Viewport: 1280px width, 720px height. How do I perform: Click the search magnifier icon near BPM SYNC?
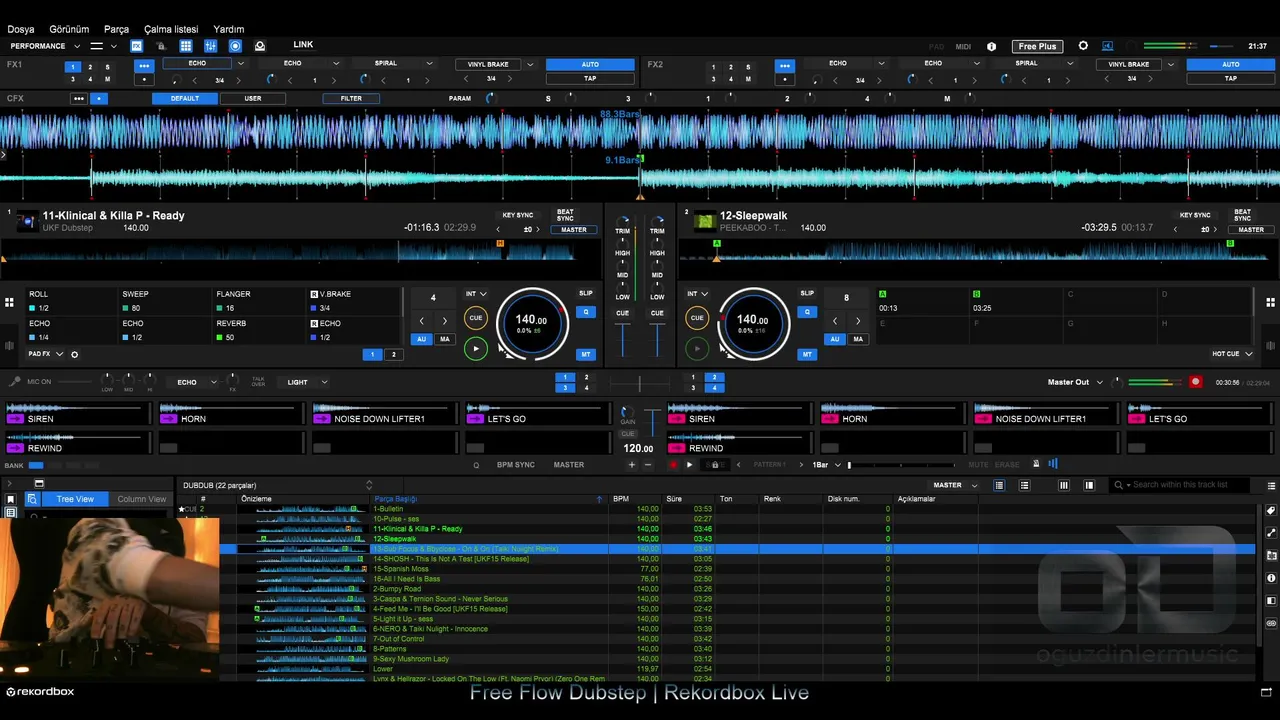tap(476, 465)
